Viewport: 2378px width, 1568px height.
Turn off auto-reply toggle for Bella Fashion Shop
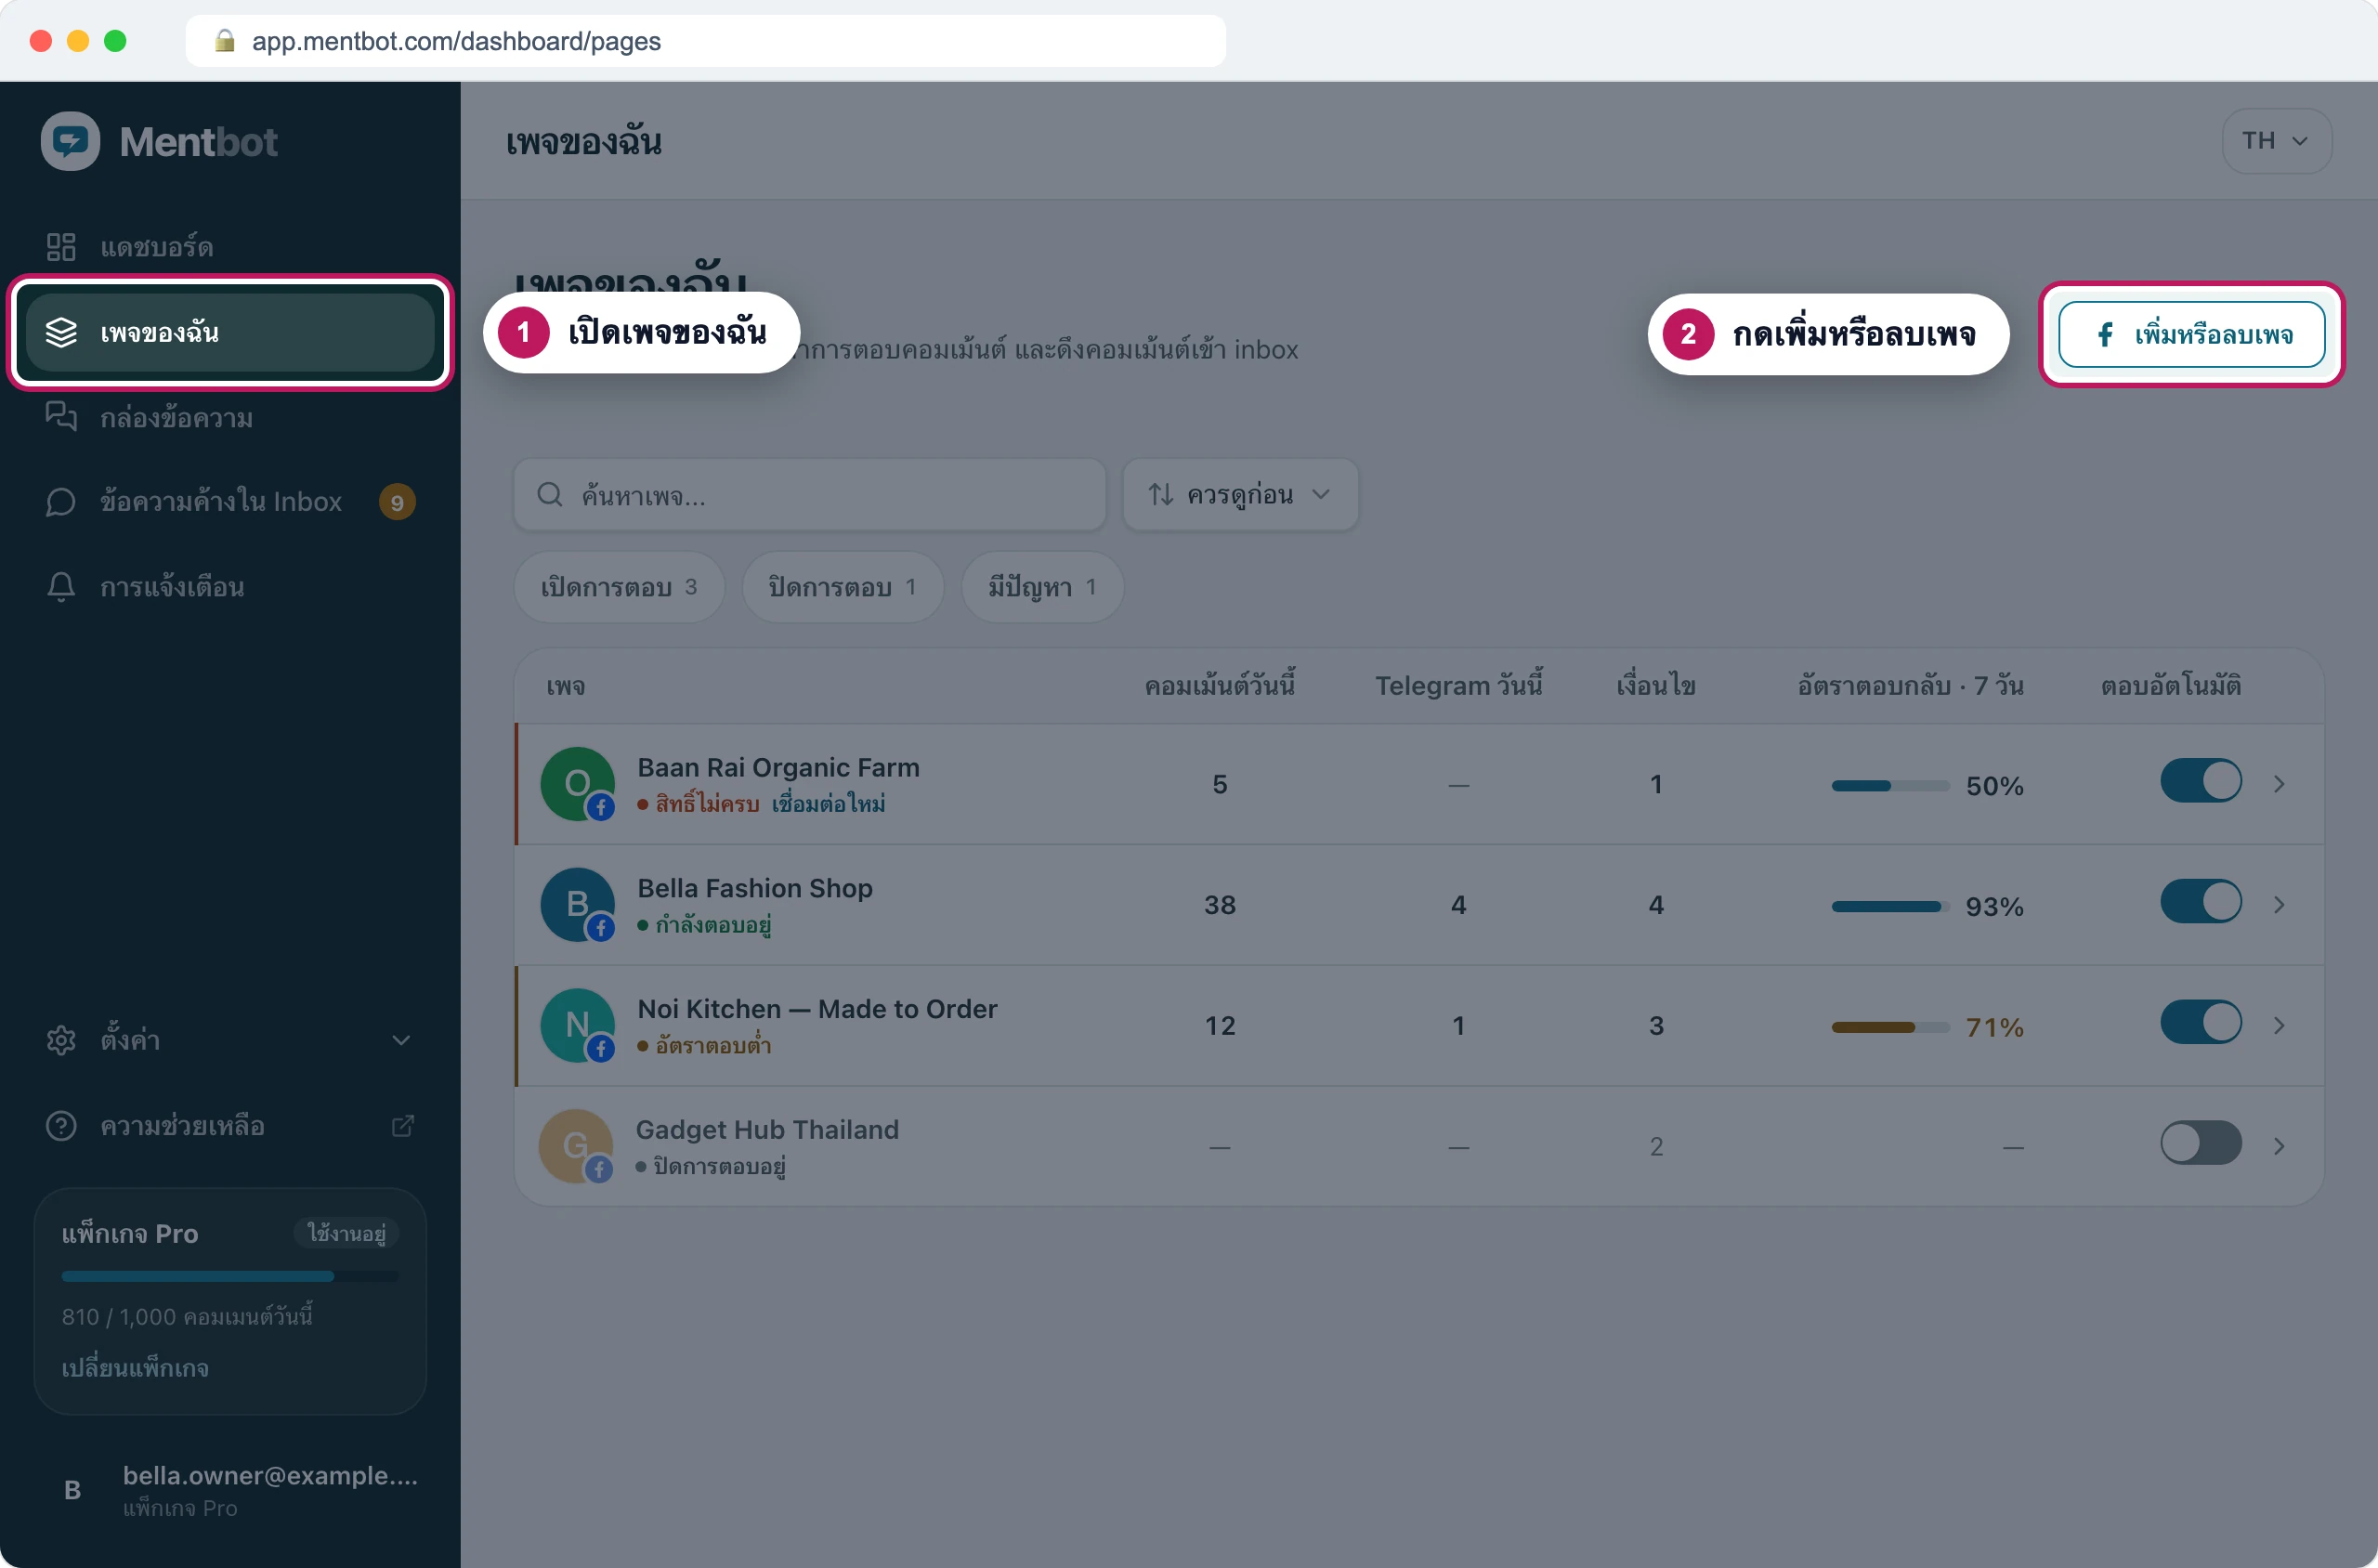(x=2200, y=902)
